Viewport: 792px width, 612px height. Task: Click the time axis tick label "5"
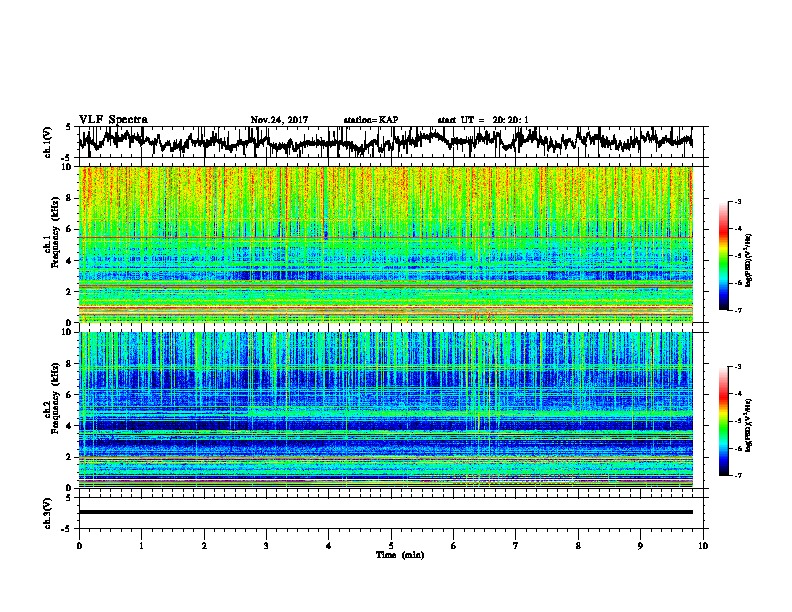pos(391,546)
